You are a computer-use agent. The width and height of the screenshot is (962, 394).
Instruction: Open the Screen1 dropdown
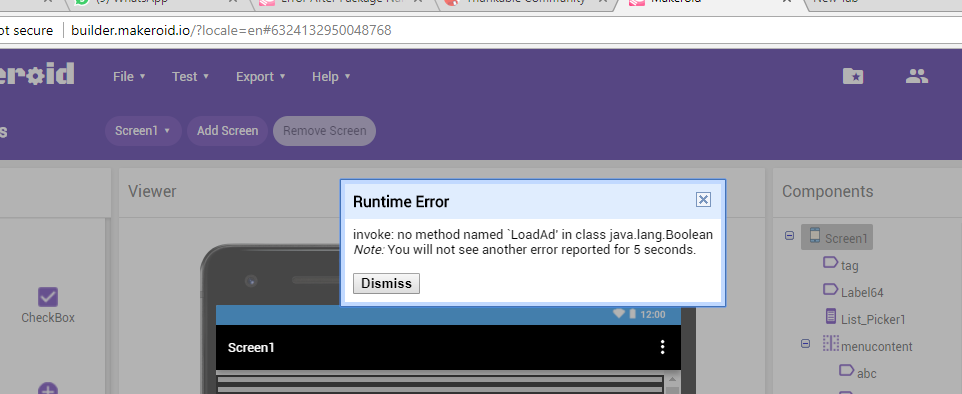pos(144,131)
